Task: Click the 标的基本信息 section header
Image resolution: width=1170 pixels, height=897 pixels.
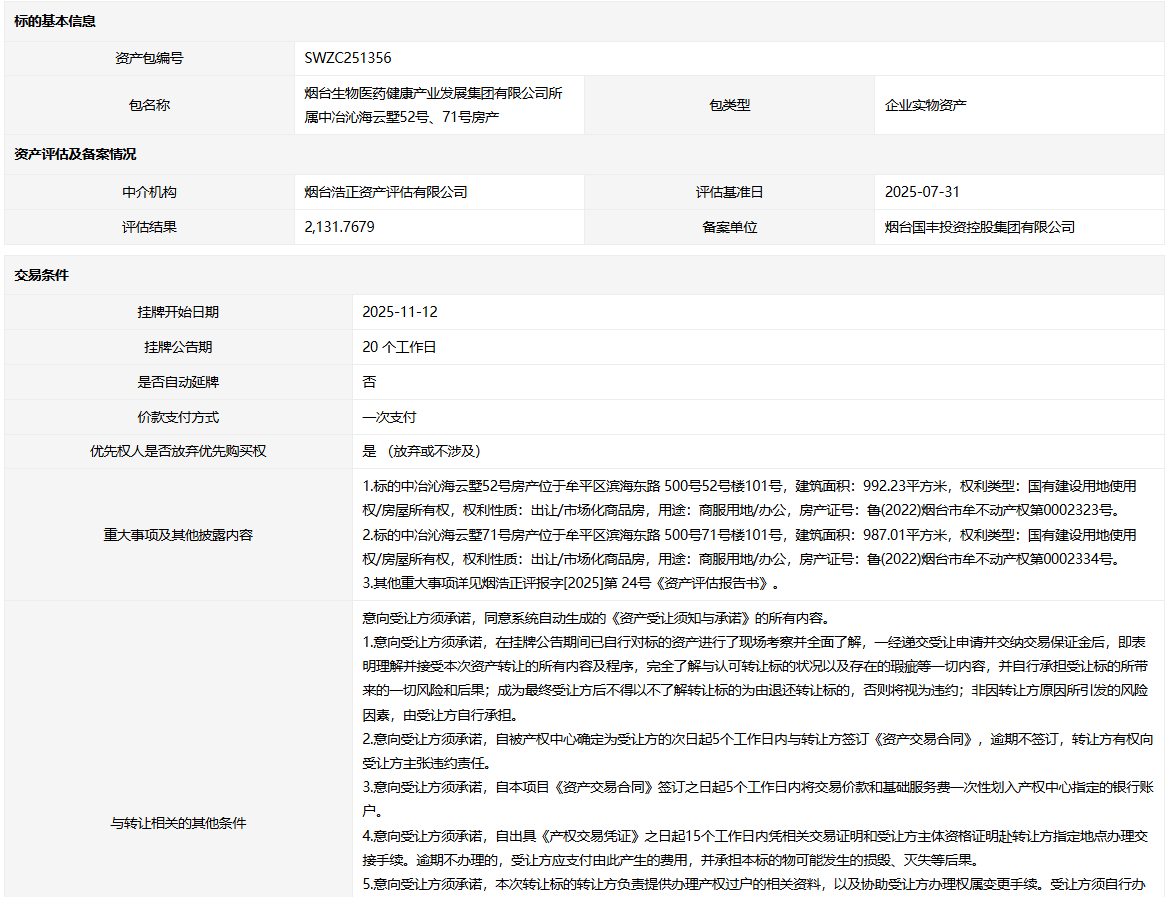Action: click(x=55, y=21)
